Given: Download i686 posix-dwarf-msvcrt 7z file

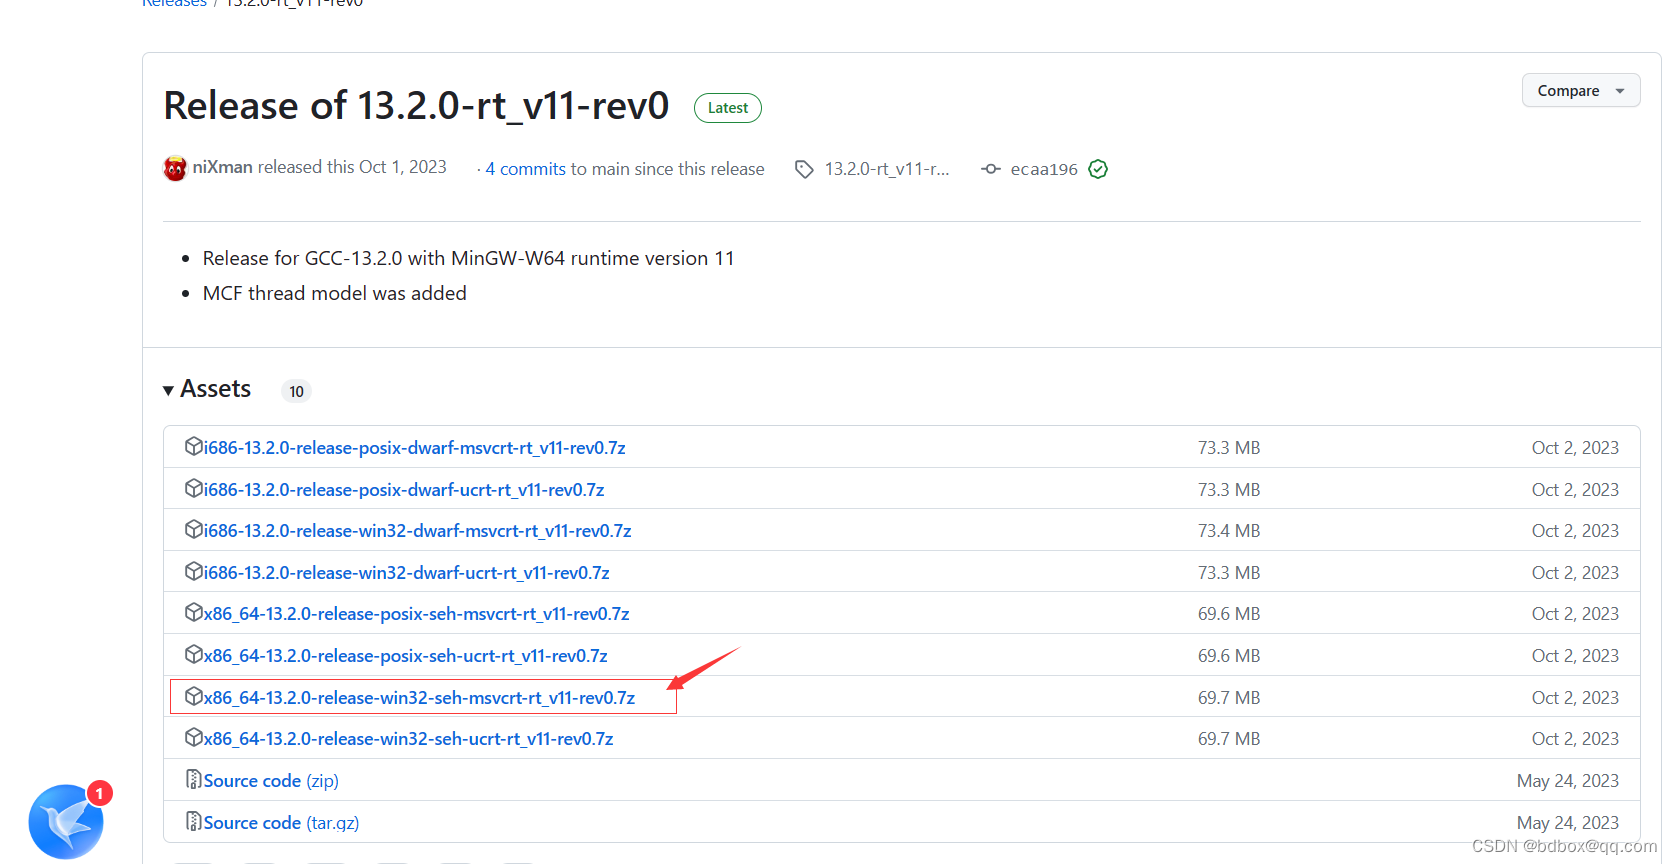Looking at the screenshot, I should pos(415,448).
